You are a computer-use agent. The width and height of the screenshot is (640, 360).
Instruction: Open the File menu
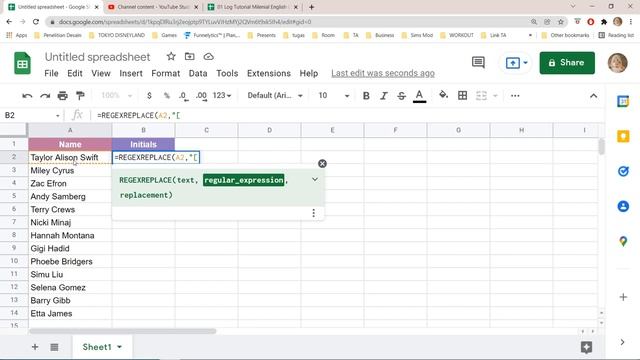tap(51, 73)
